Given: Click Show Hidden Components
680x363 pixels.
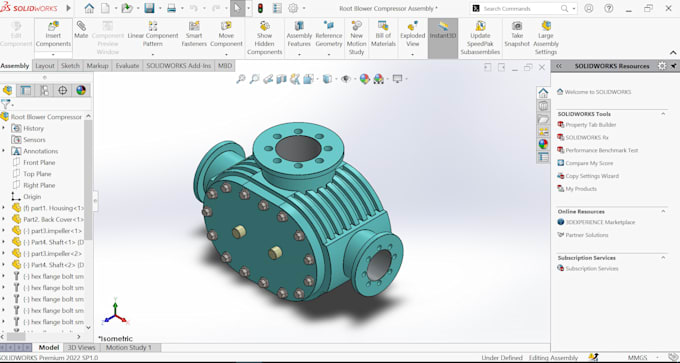Looking at the screenshot, I should [265, 38].
